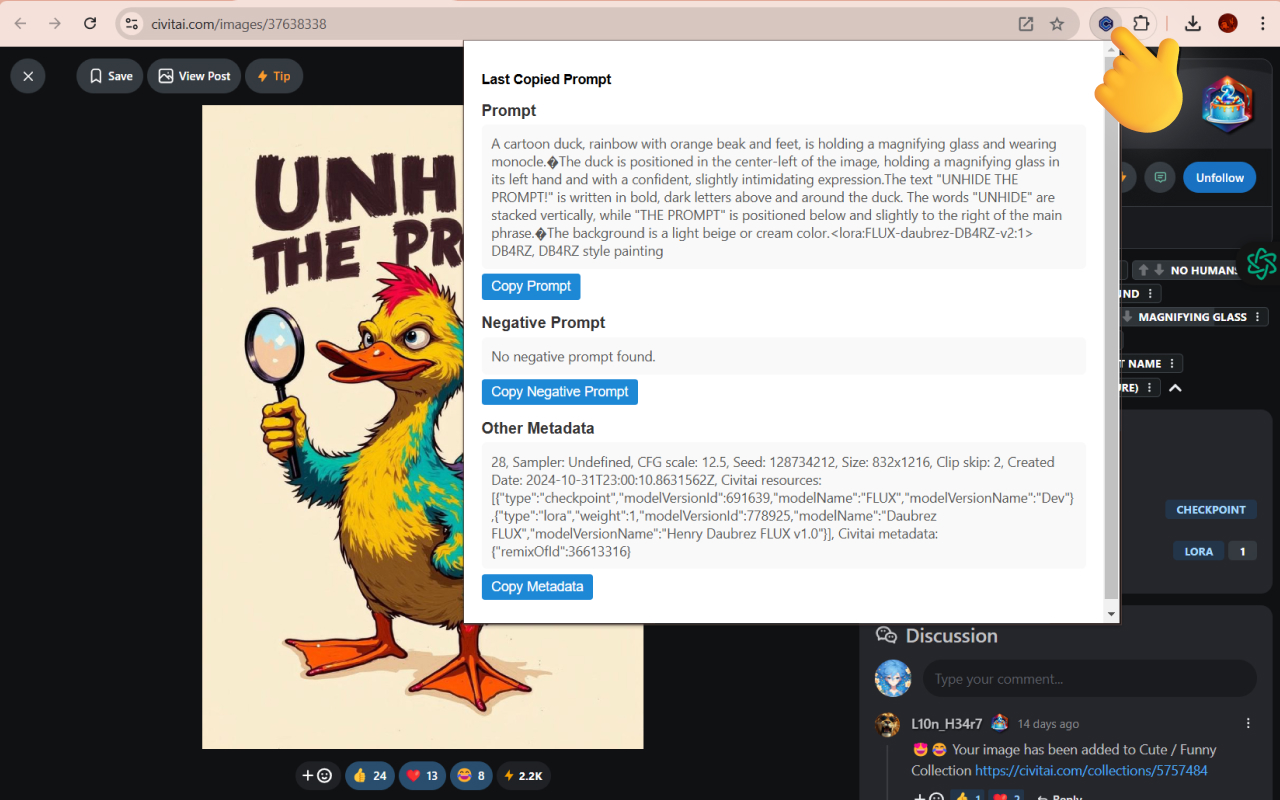Tip the creator with Buzz
The height and width of the screenshot is (800, 1280).
[x=274, y=76]
